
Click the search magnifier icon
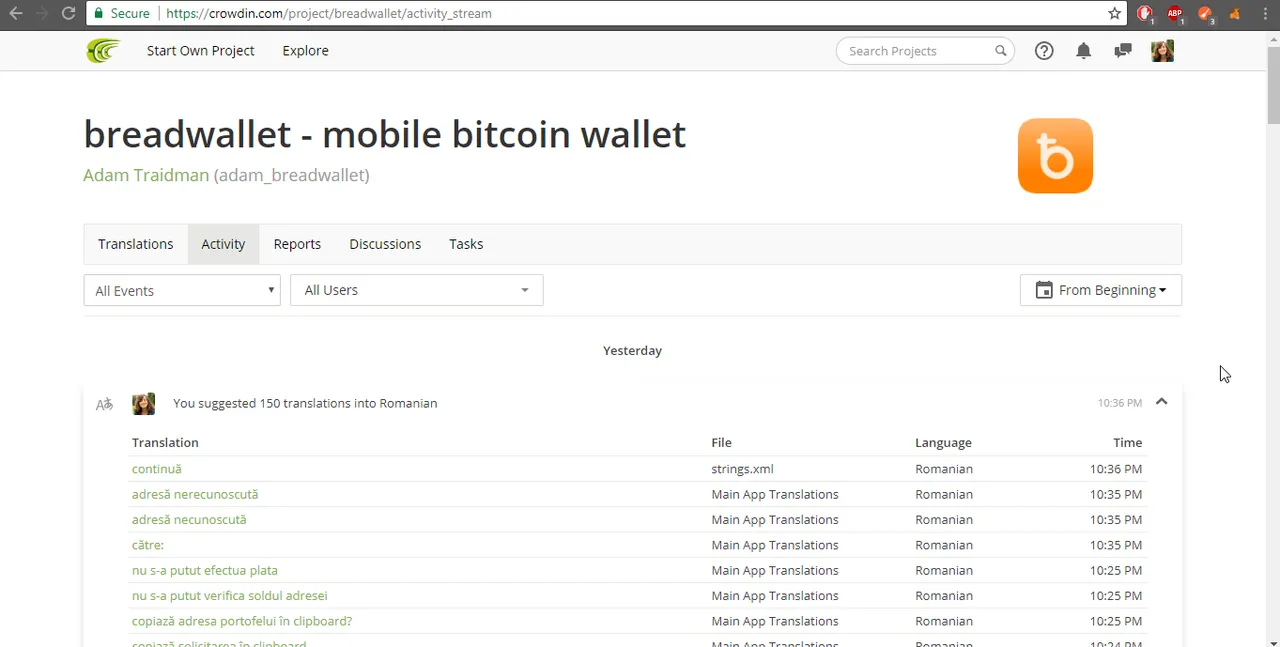1000,51
